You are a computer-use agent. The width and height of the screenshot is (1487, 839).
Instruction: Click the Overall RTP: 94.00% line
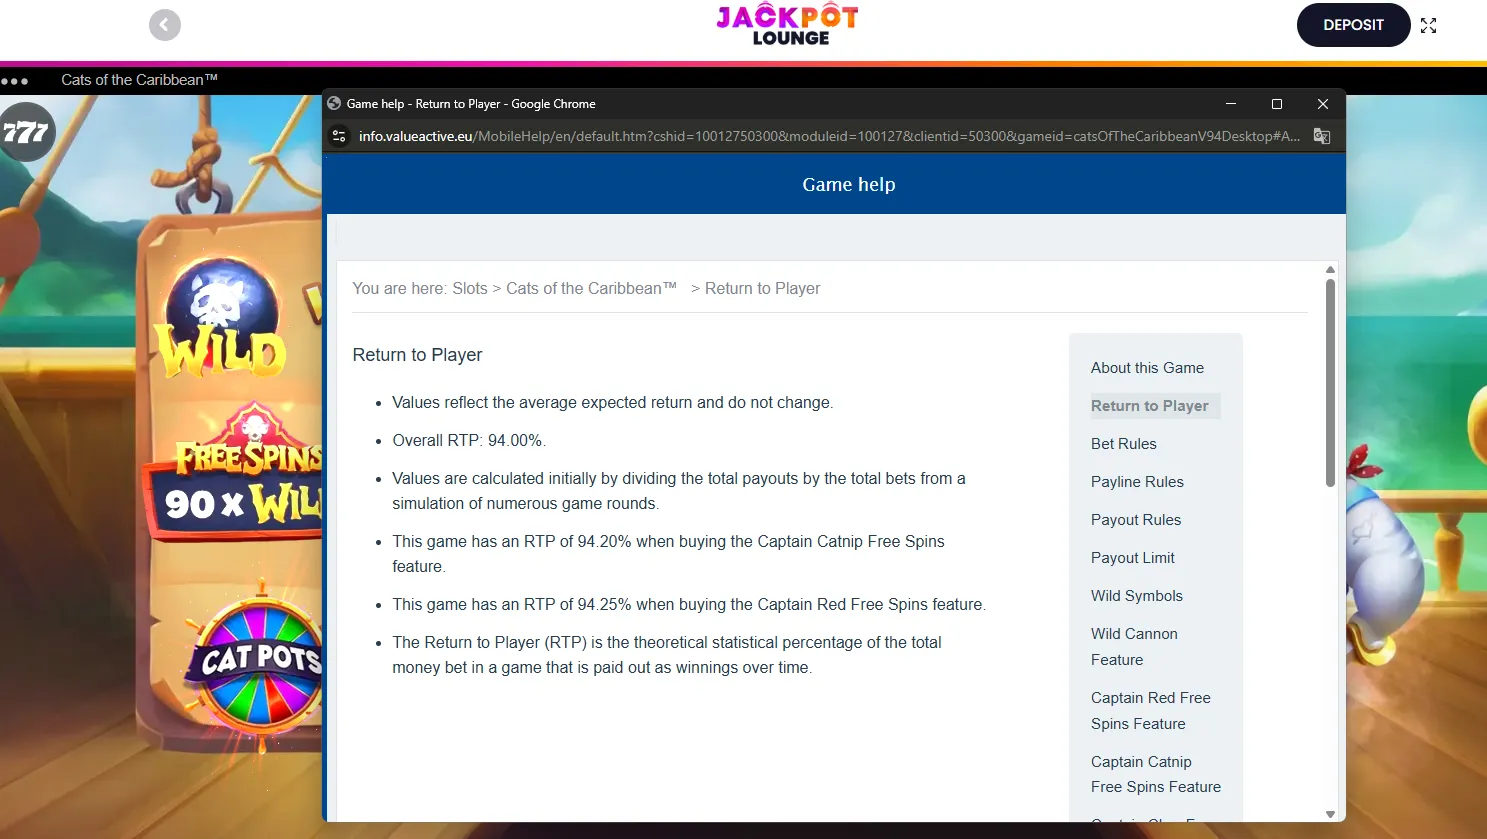click(x=469, y=441)
